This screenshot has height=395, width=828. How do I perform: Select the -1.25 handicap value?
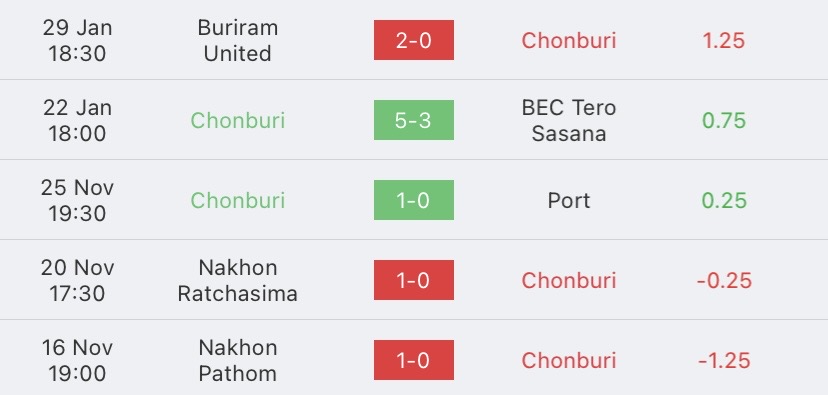pyautogui.click(x=724, y=360)
